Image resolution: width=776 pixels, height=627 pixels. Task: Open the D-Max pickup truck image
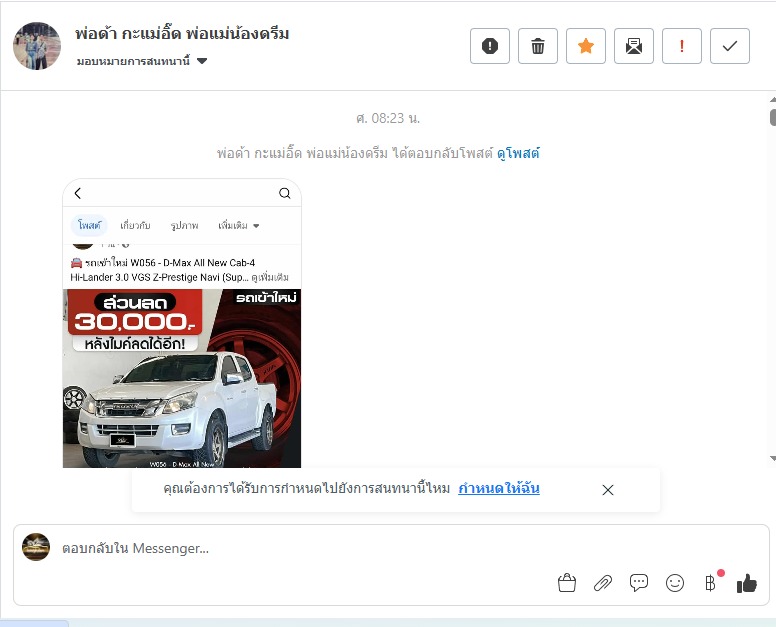point(182,378)
